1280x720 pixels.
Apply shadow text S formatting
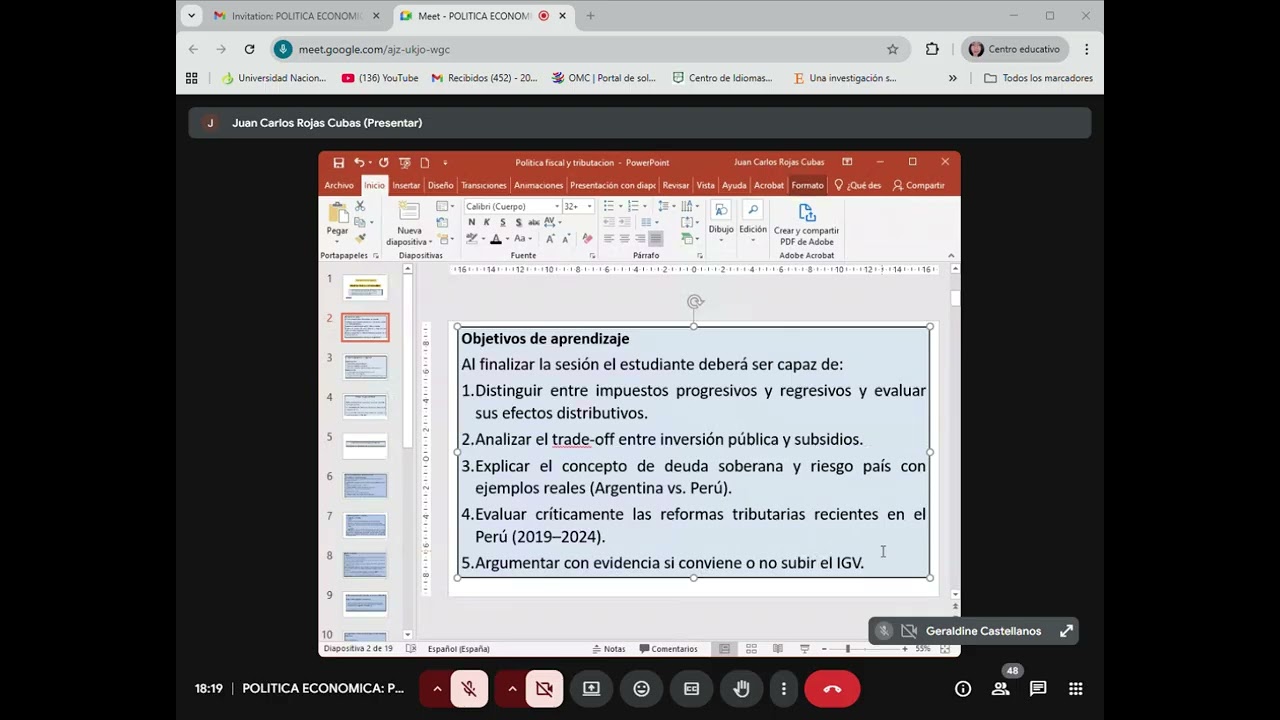coord(518,222)
